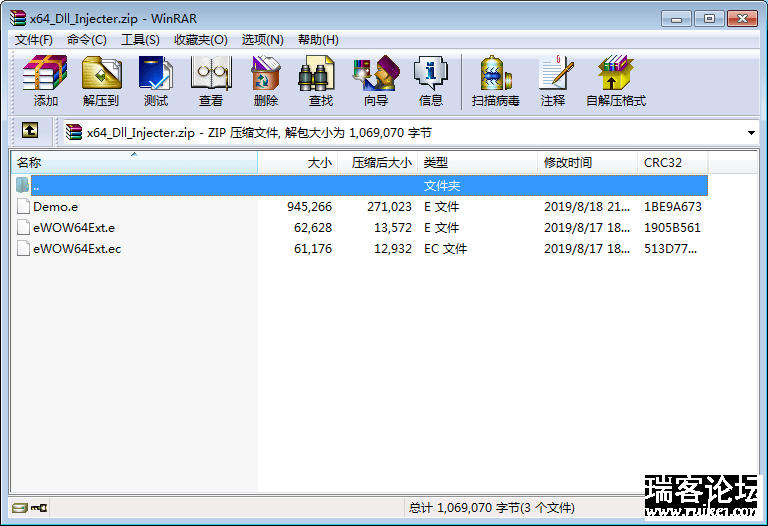Click the drive icon in status bar
Viewport: 768px width, 526px height.
[x=20, y=507]
